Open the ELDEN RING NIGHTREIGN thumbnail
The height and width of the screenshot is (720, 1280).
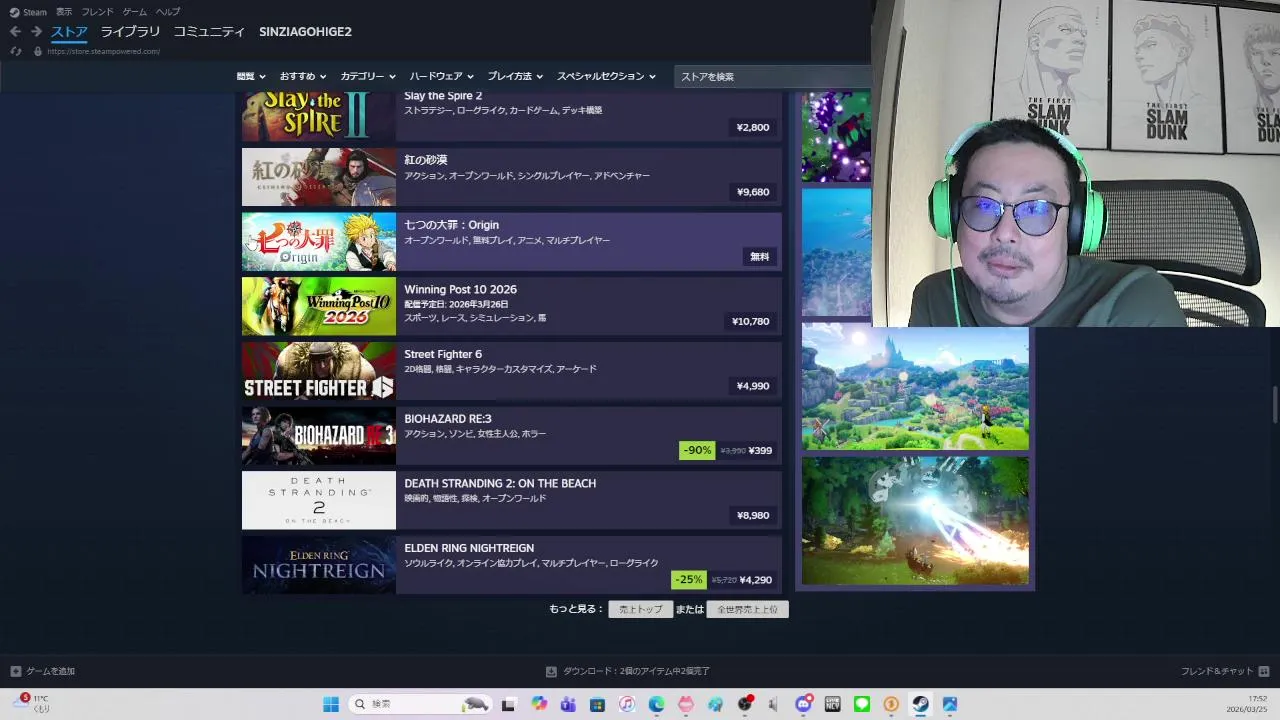pos(319,565)
